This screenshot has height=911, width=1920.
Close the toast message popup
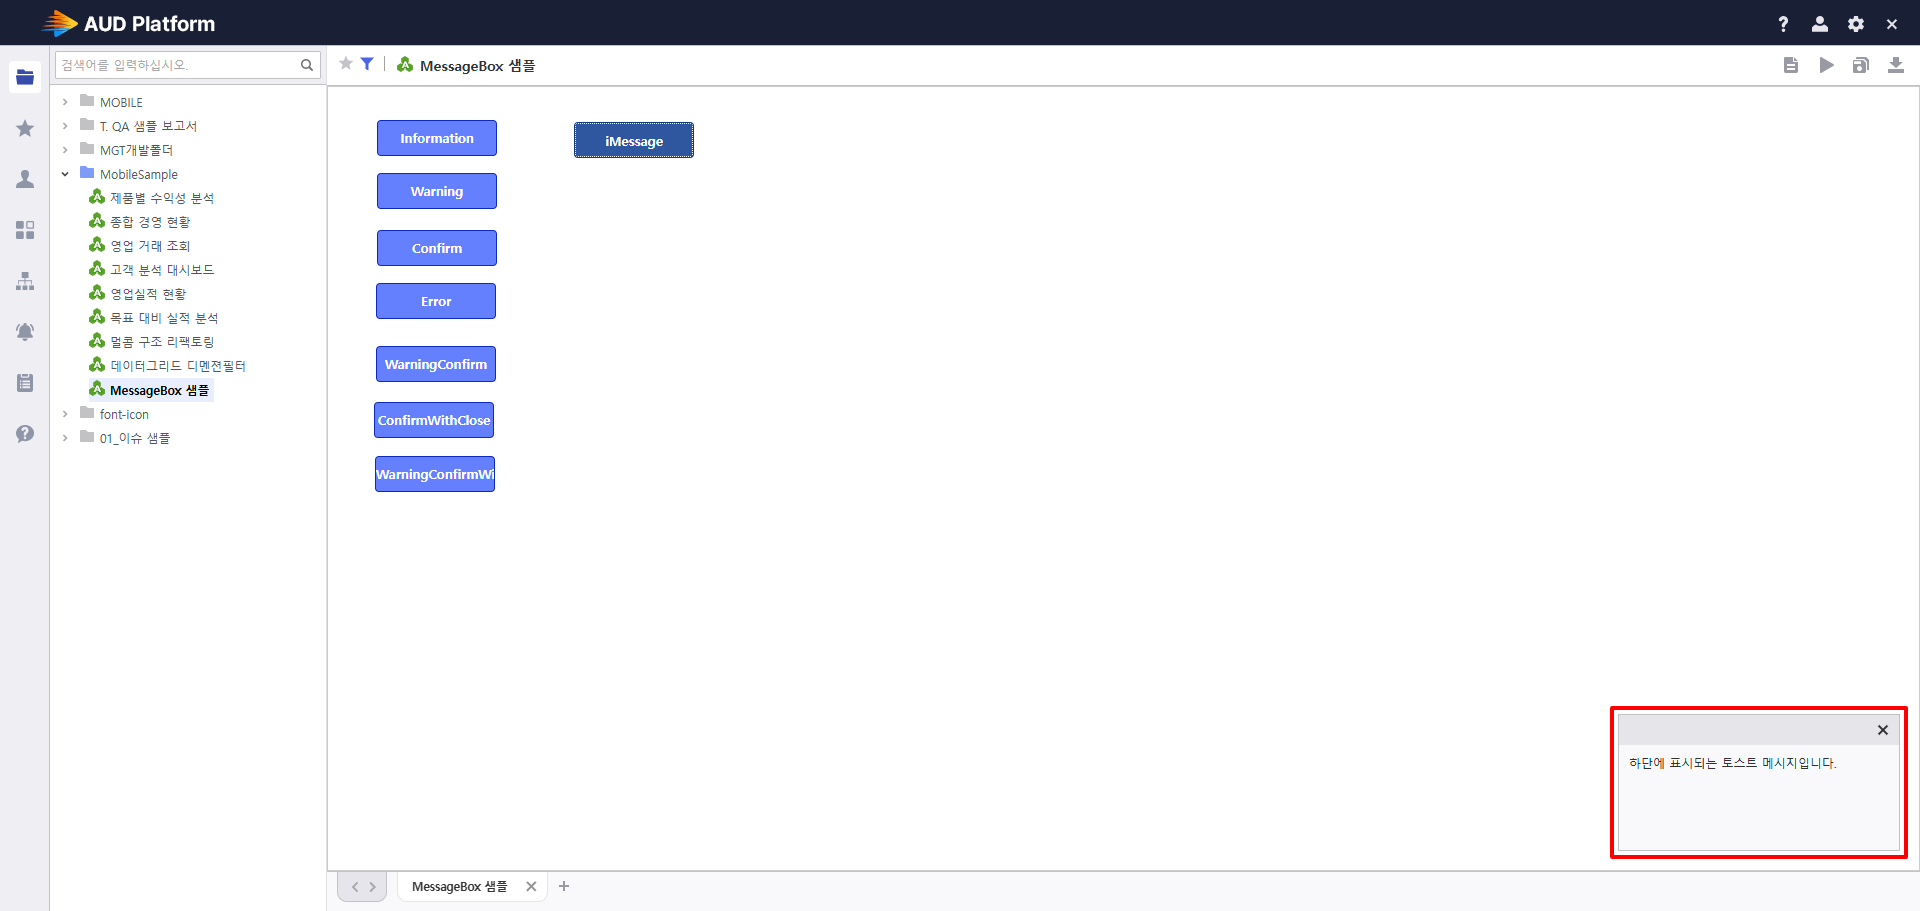(x=1883, y=730)
